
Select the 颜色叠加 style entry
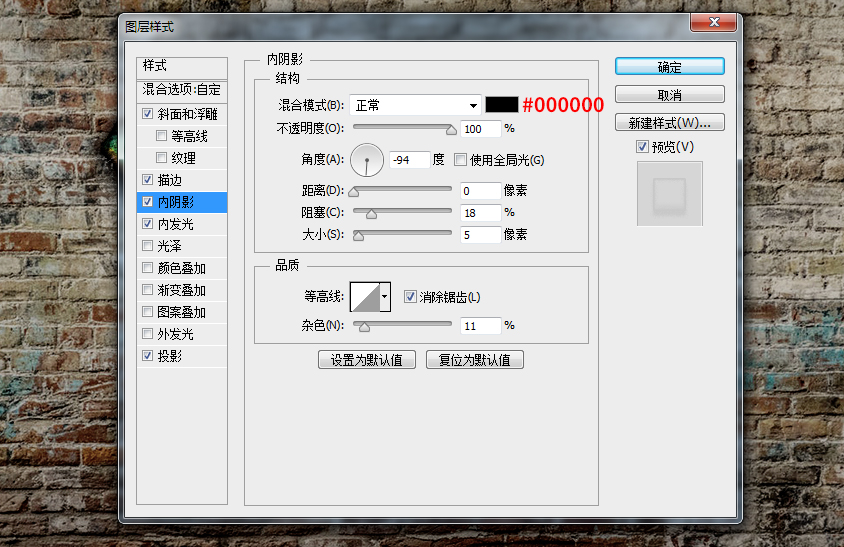tap(182, 268)
